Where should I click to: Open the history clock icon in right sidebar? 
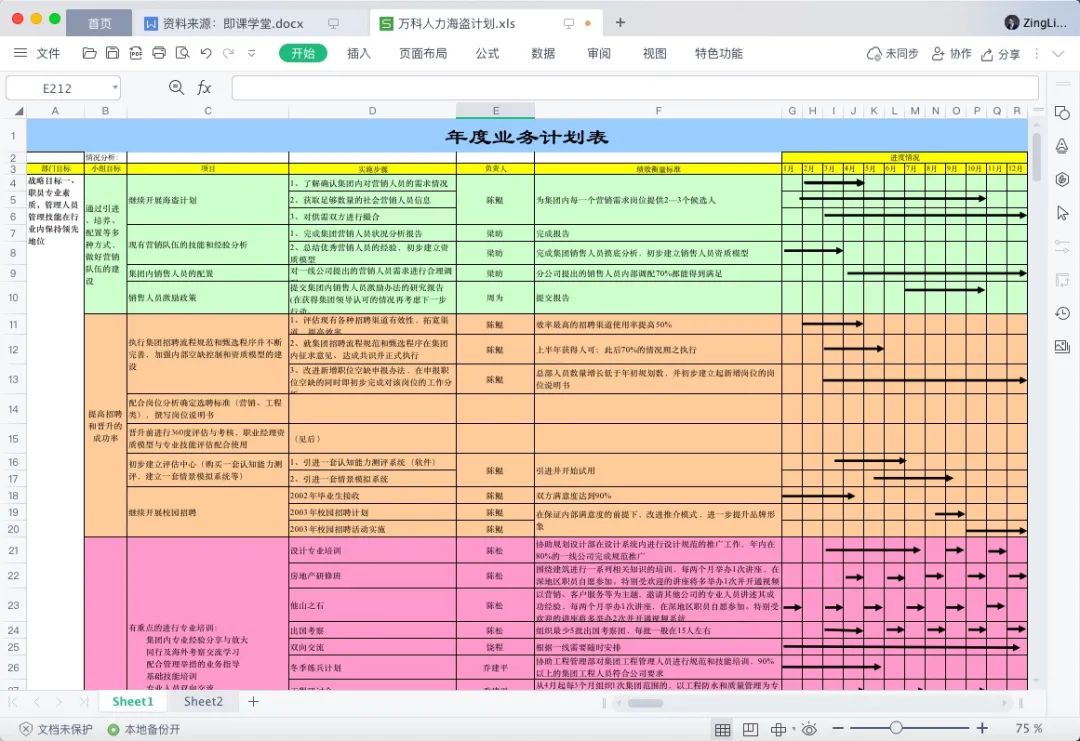point(1062,313)
